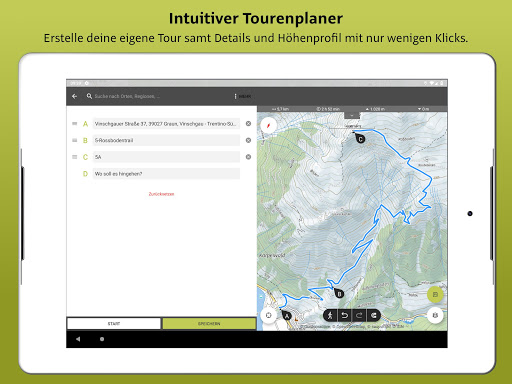Viewport: 512px width, 384px height.
Task: Click the red Zurücksetzen link
Action: click(161, 194)
